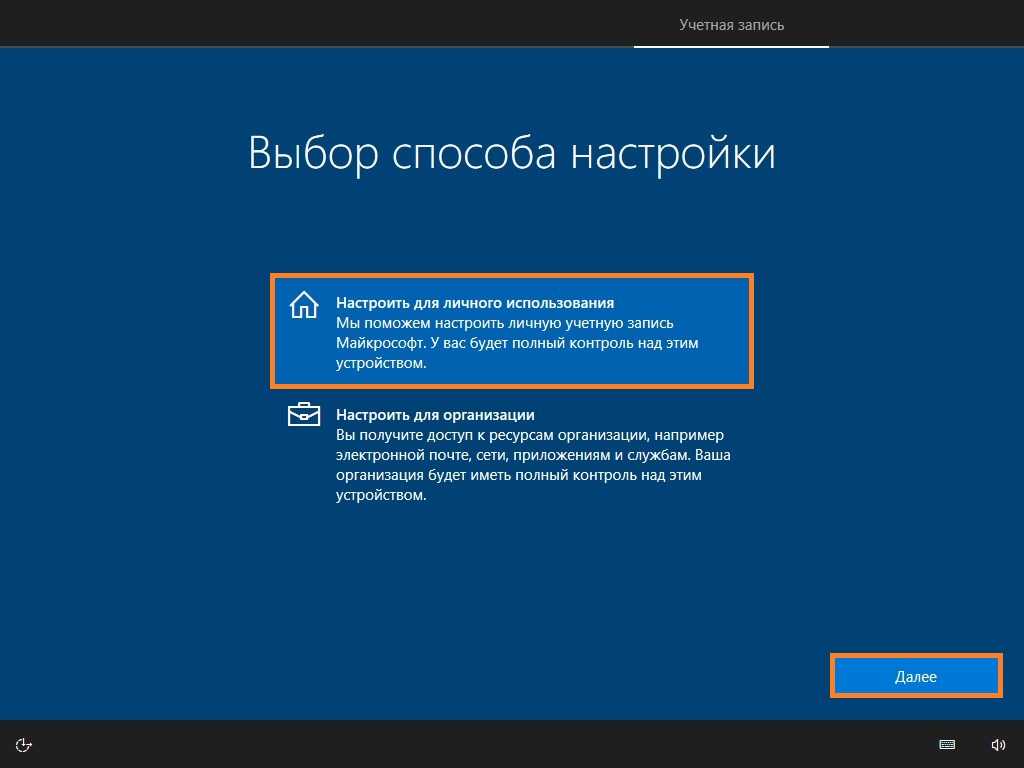Open the on-screen keyboard icon
The image size is (1024, 768).
point(947,744)
